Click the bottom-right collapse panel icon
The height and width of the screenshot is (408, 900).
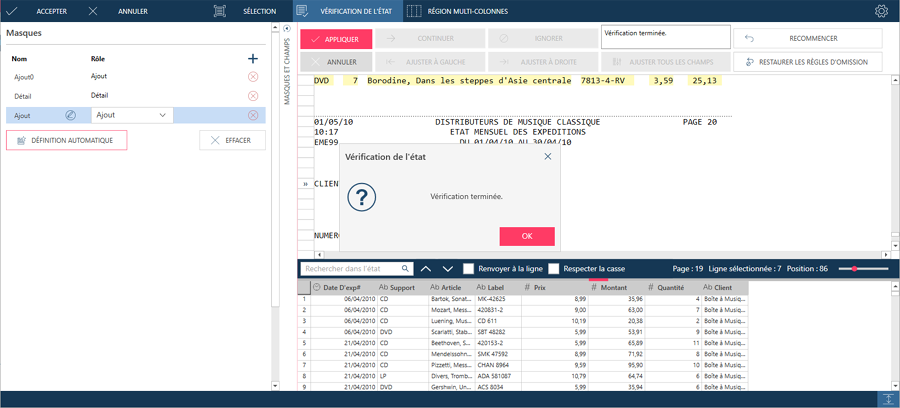pyautogui.click(x=887, y=399)
